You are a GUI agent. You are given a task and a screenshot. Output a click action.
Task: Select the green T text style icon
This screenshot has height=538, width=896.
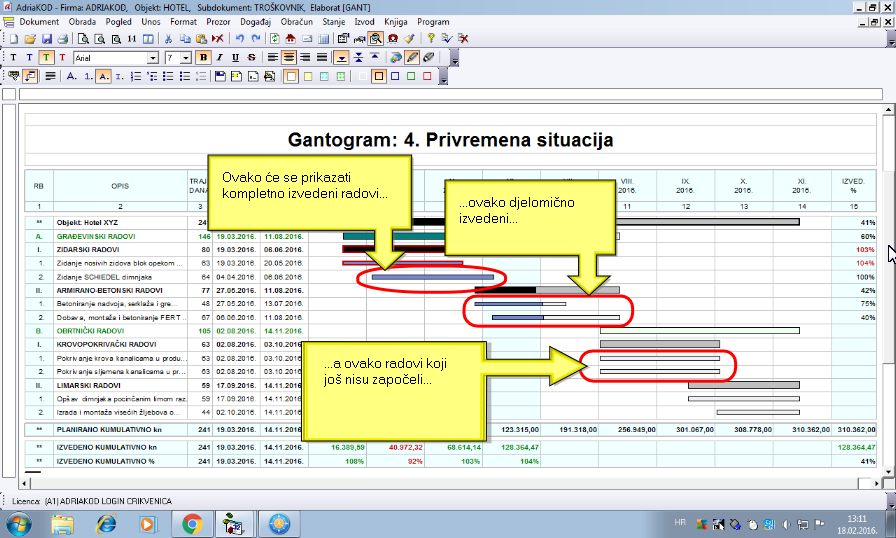coord(46,58)
